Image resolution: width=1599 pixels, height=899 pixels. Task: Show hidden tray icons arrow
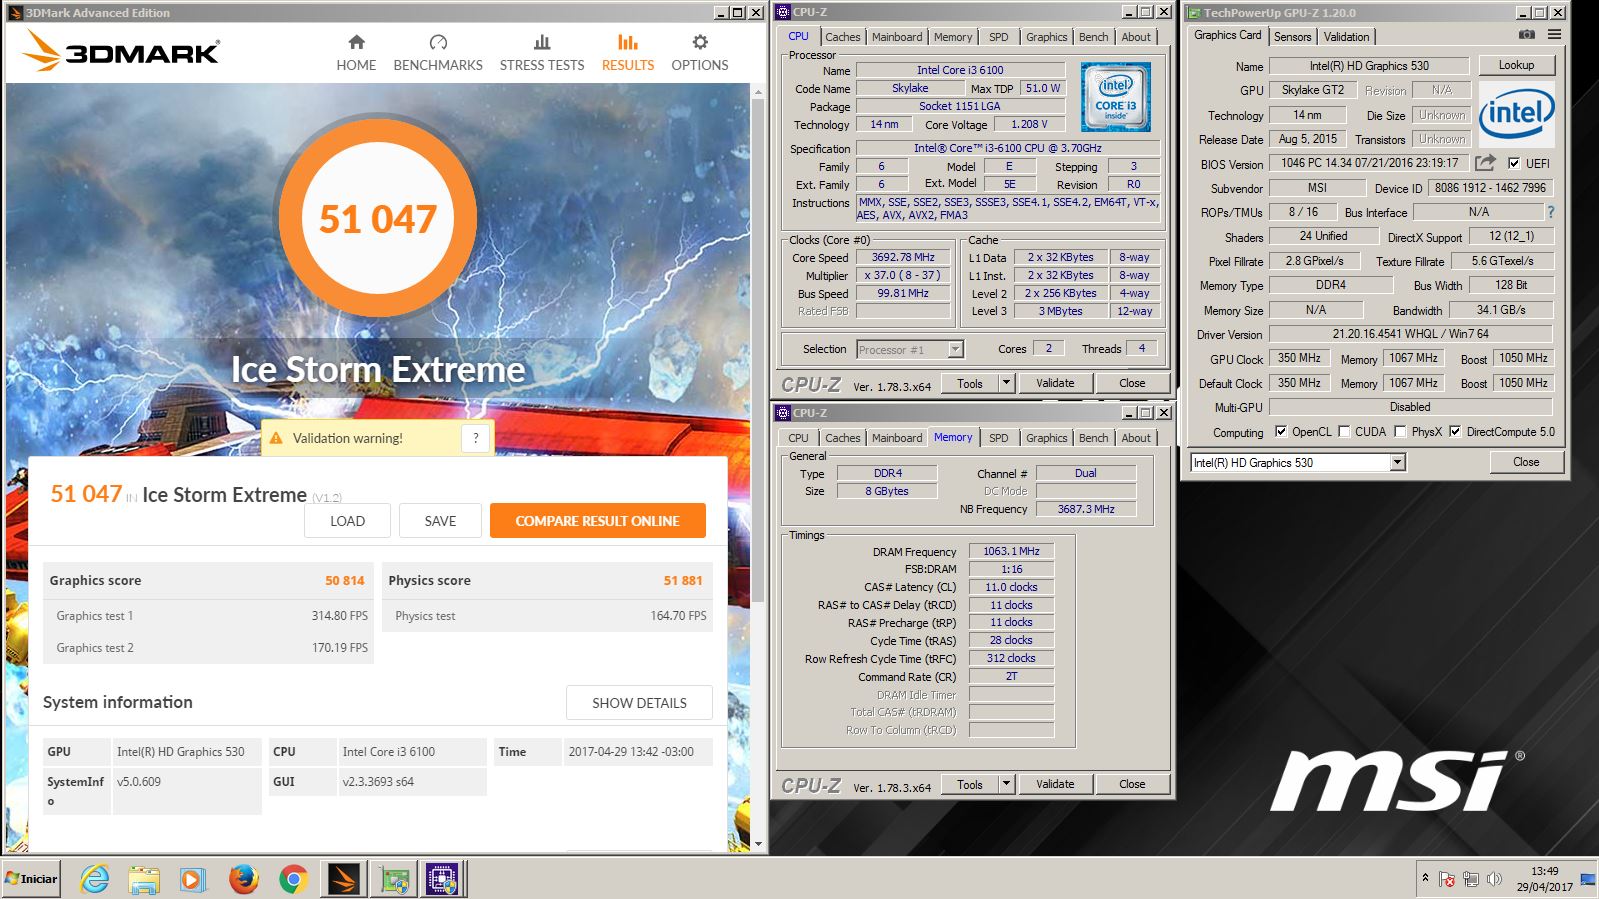click(x=1425, y=878)
